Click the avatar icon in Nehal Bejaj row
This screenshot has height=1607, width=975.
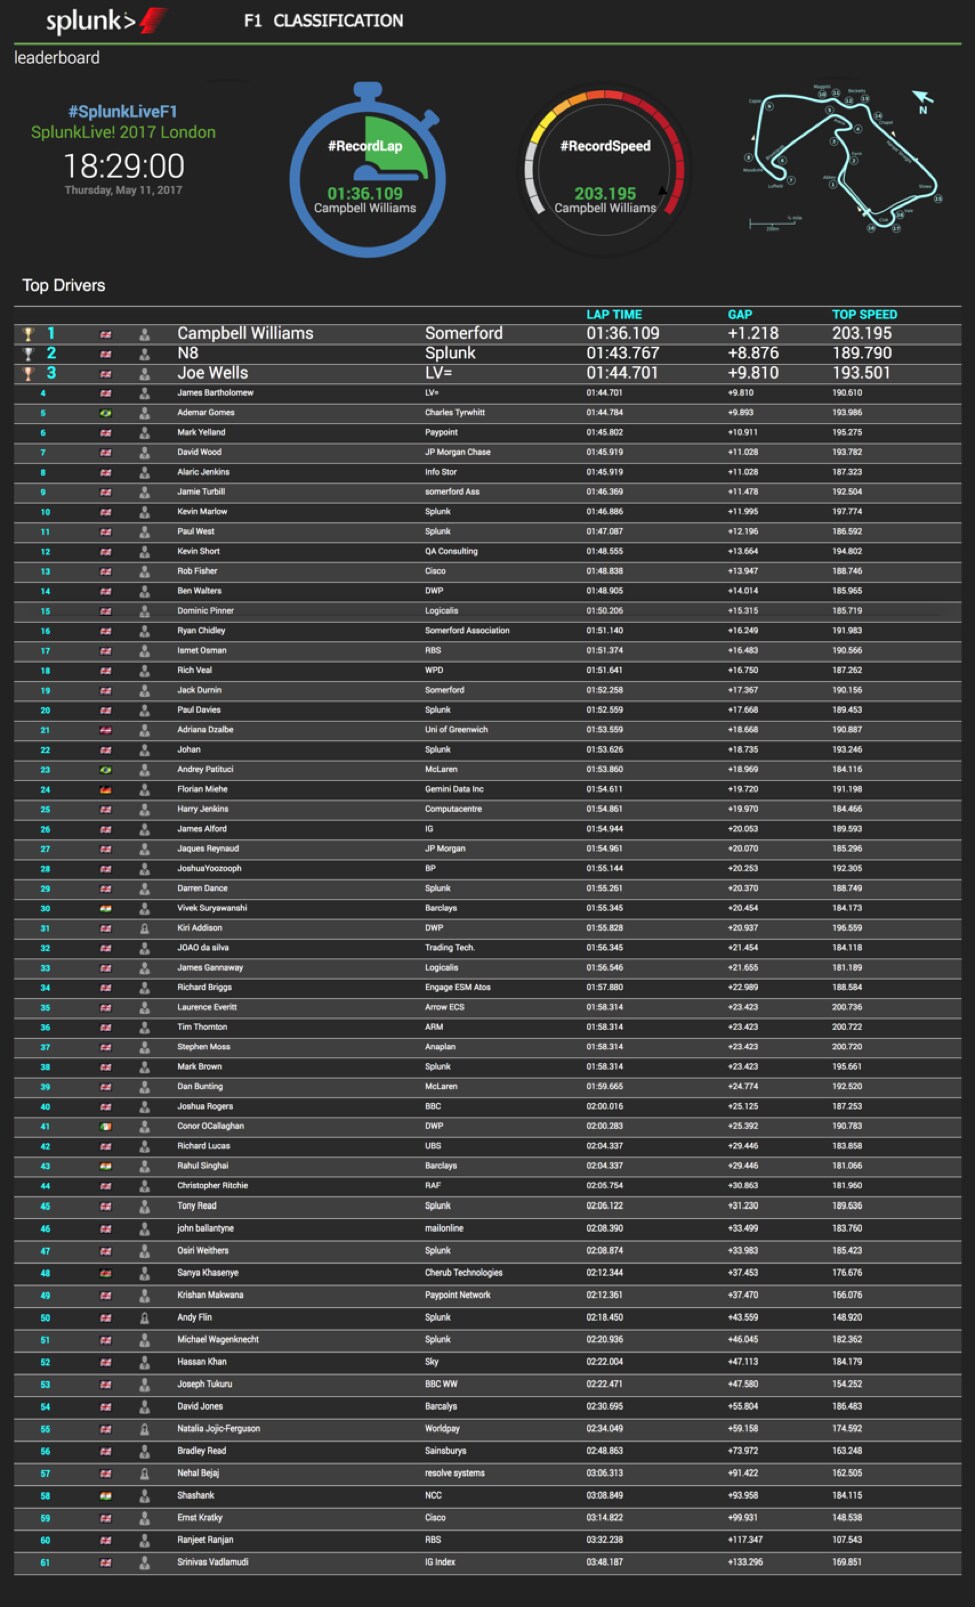(x=144, y=1474)
